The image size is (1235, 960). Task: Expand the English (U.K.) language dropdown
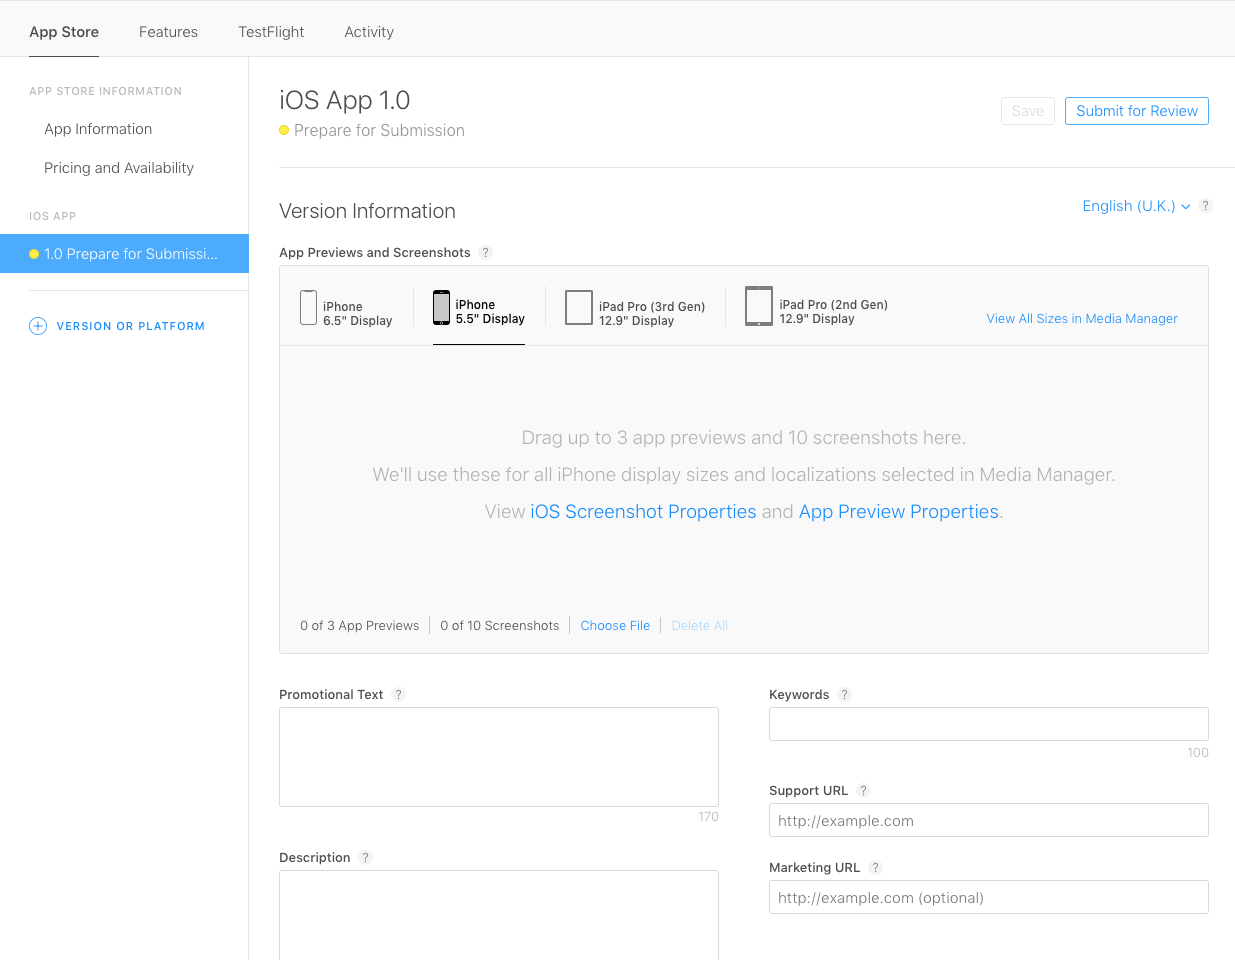(x=1136, y=206)
